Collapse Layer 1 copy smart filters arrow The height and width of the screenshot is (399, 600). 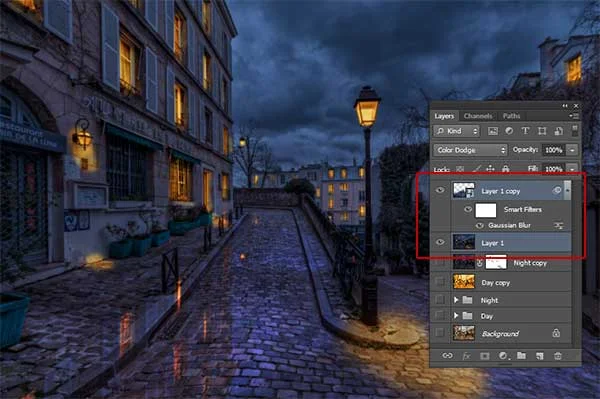click(x=567, y=190)
